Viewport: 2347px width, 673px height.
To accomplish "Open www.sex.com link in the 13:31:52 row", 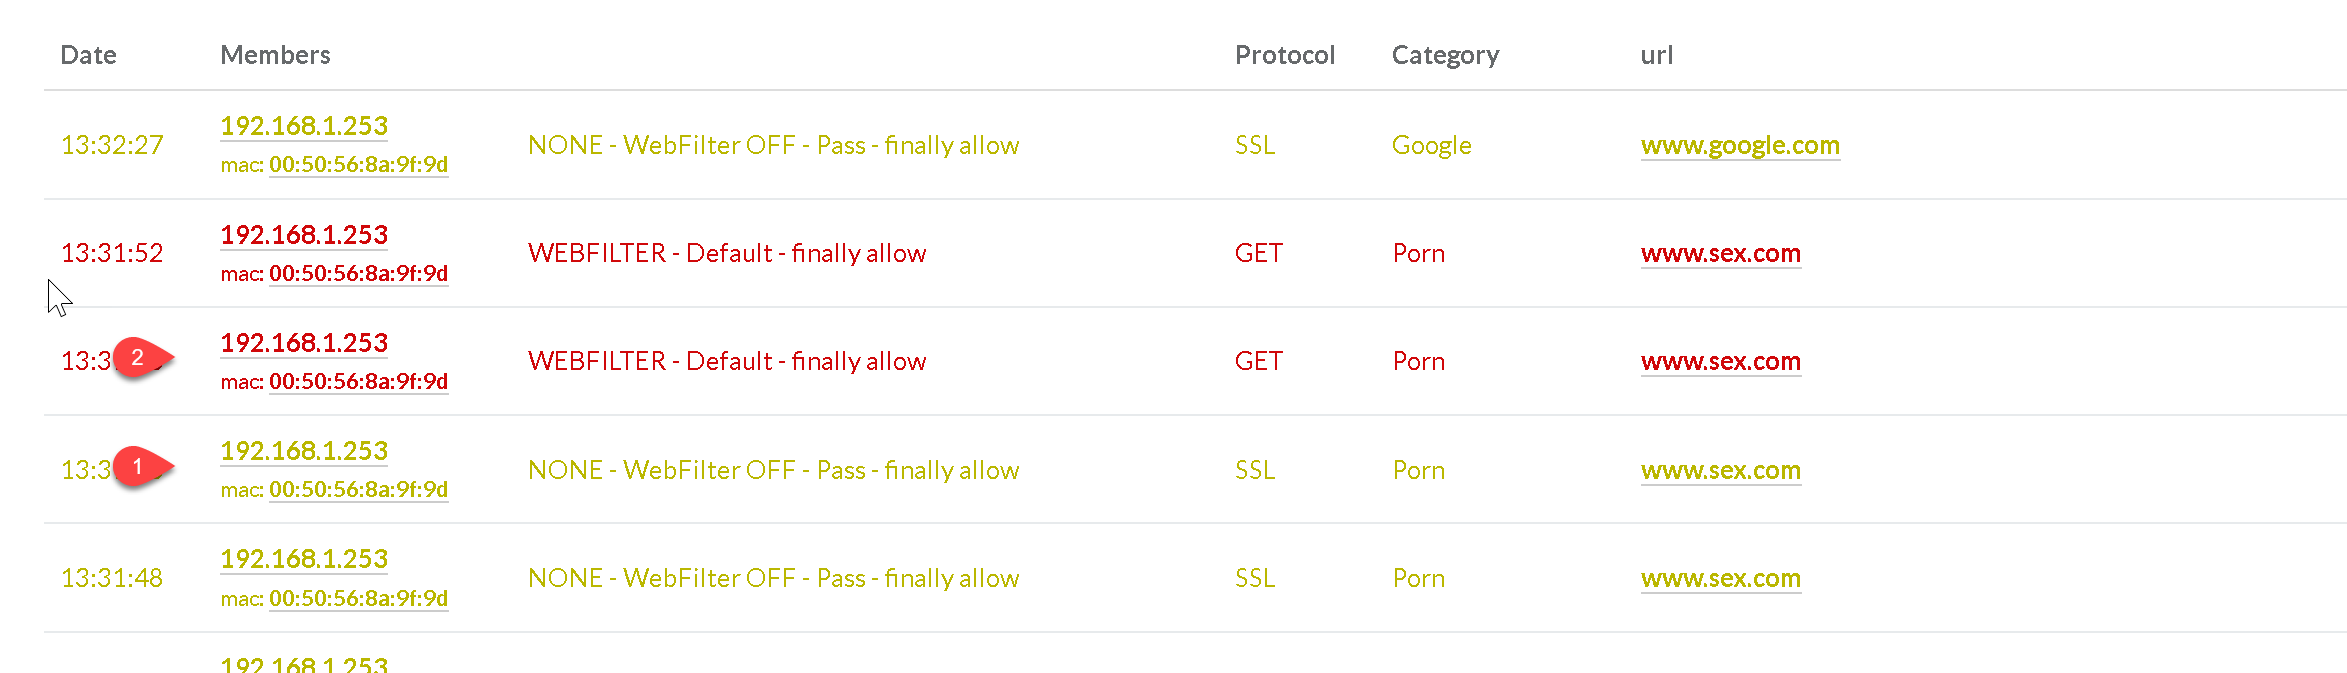I will pos(1720,254).
